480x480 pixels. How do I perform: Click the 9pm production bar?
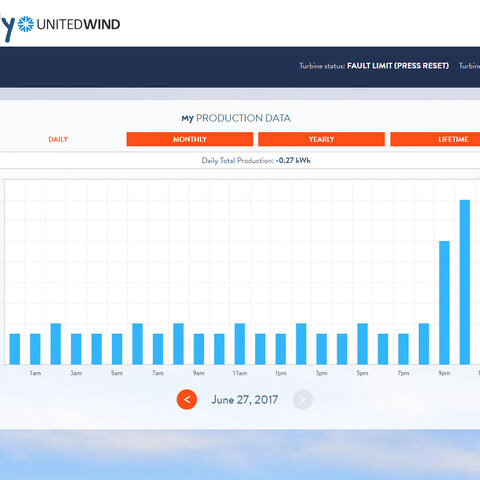[x=444, y=303]
